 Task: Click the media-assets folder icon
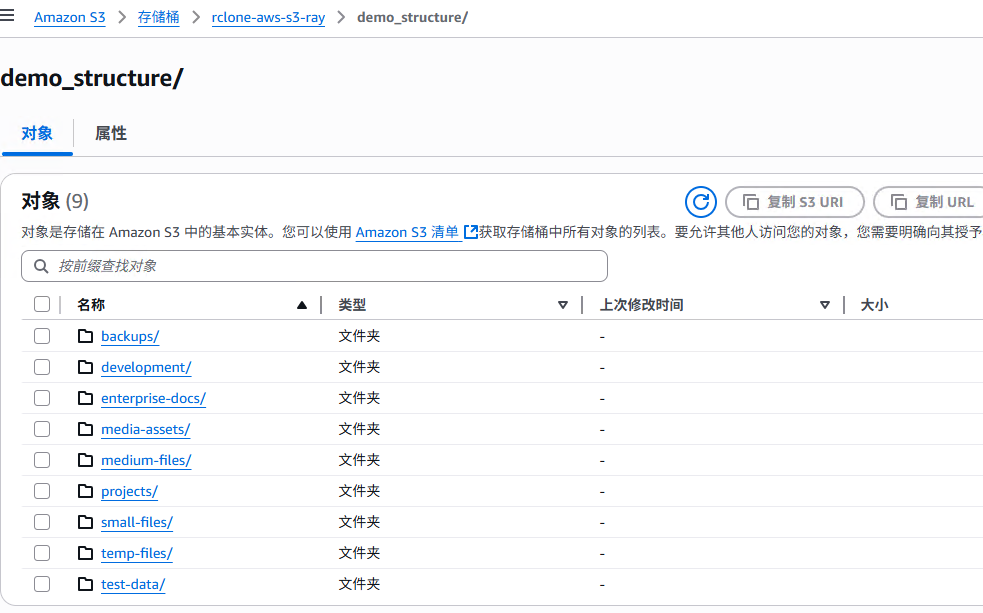85,429
